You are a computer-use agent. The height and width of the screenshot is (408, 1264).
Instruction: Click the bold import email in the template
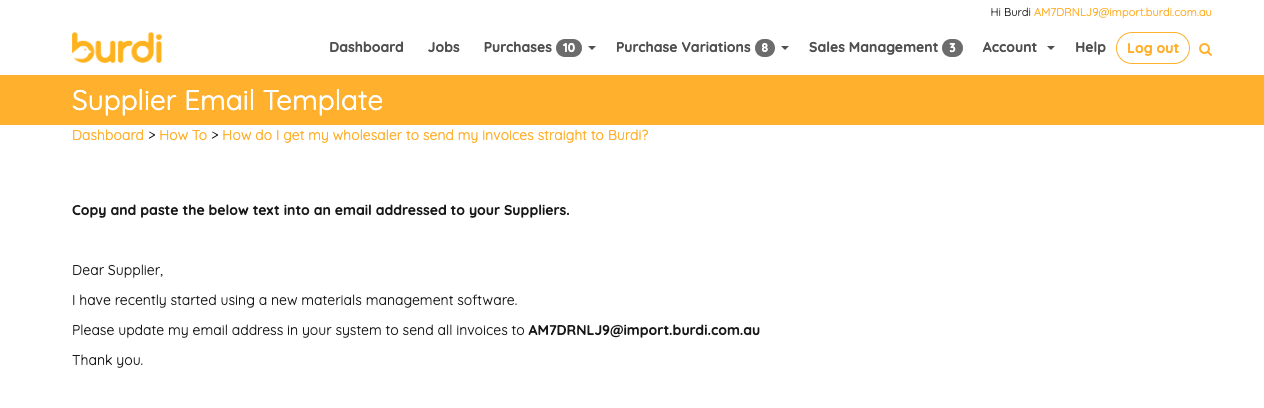(x=644, y=330)
